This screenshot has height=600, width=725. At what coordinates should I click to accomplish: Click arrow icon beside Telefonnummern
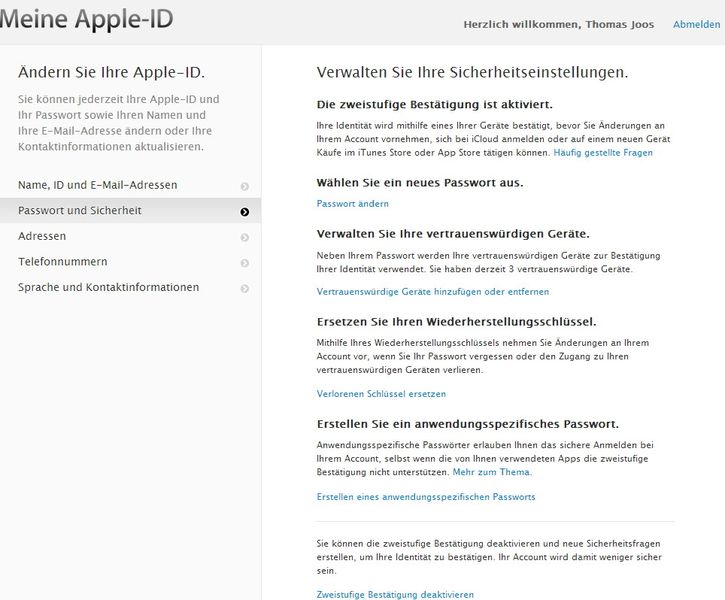245,263
